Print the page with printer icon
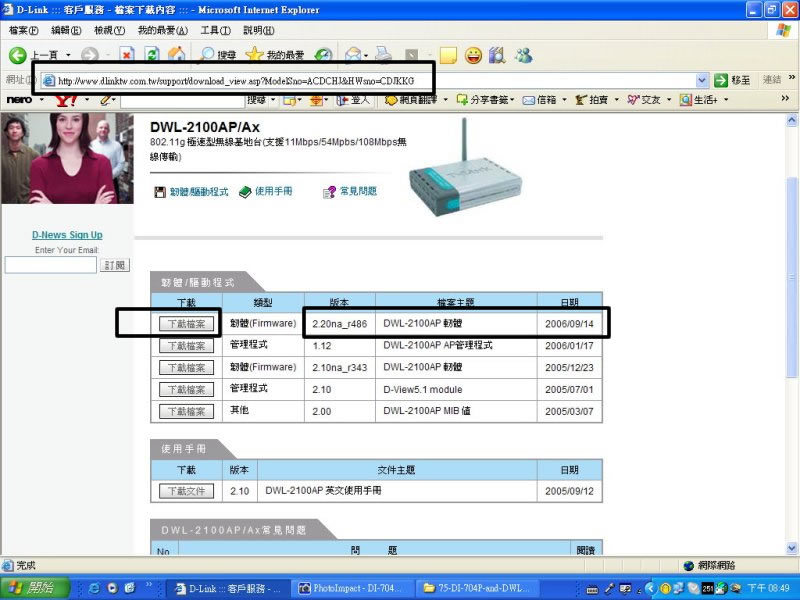This screenshot has width=800, height=600. (x=383, y=55)
